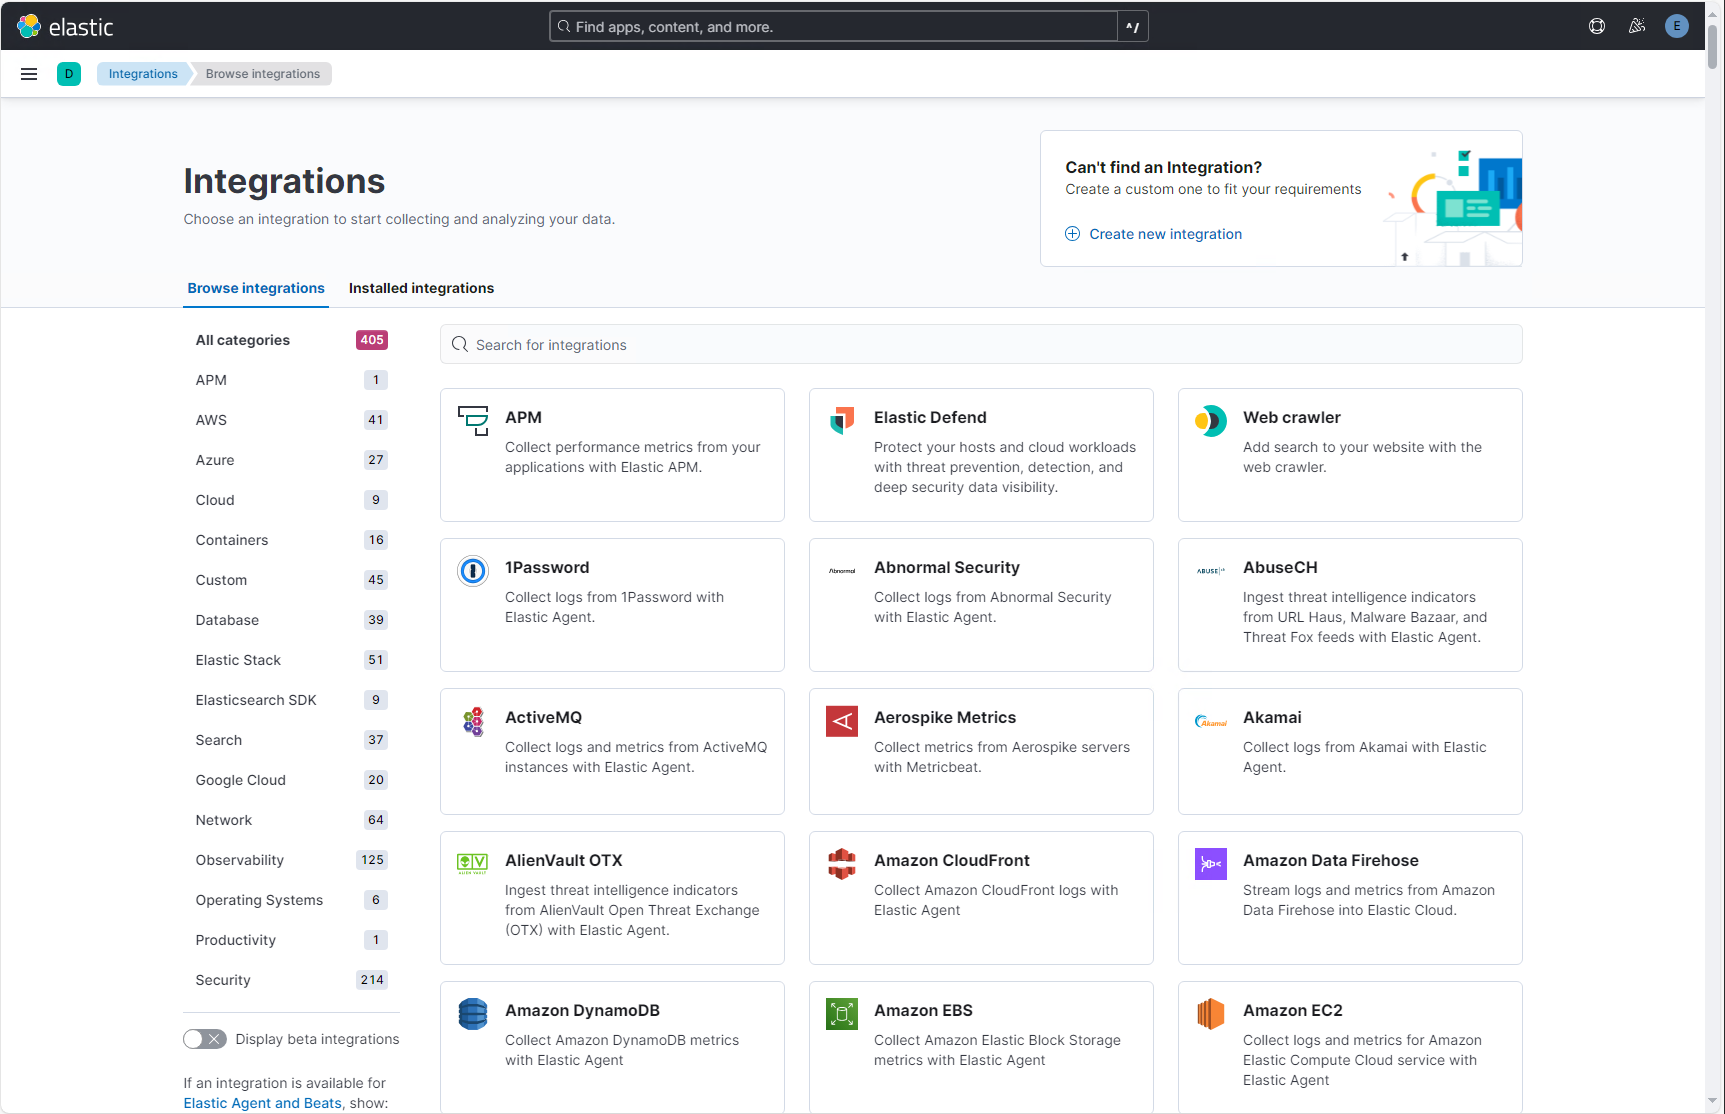Click the Amazon EC2 orange icon
The height and width of the screenshot is (1114, 1725).
tap(1211, 1013)
